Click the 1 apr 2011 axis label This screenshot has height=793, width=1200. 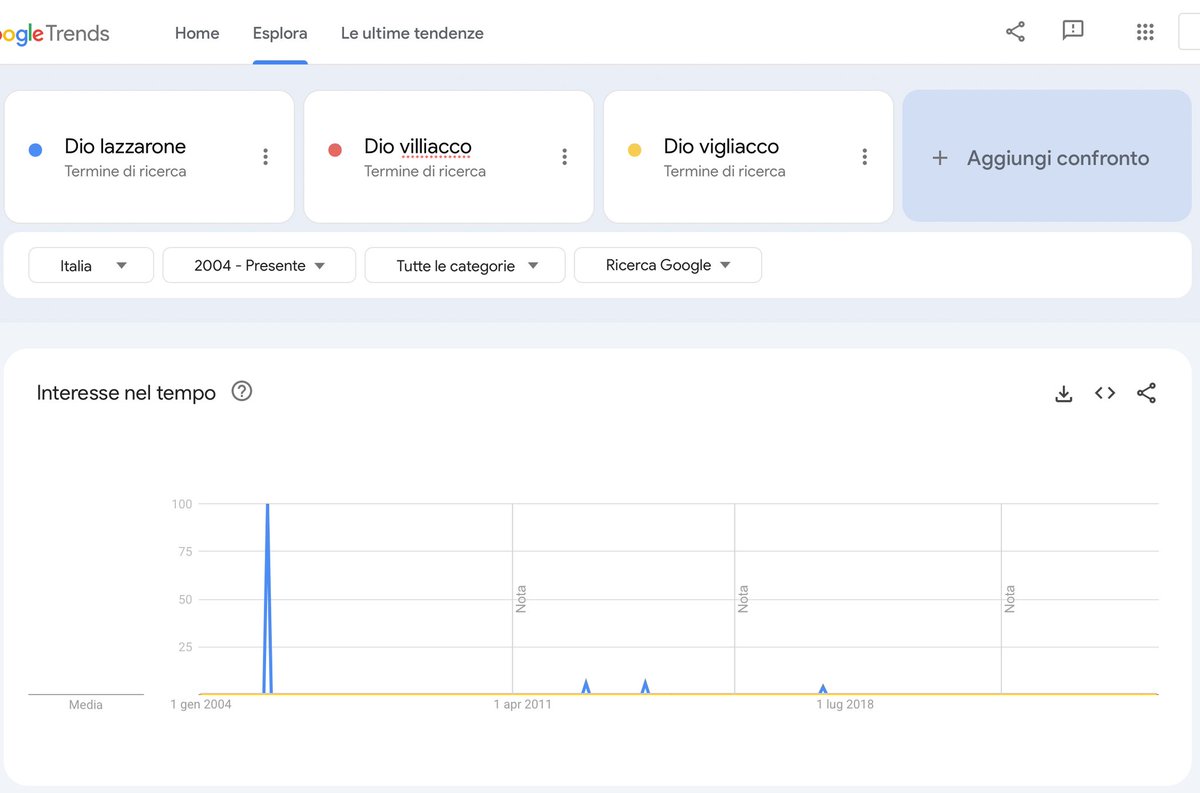tap(523, 705)
